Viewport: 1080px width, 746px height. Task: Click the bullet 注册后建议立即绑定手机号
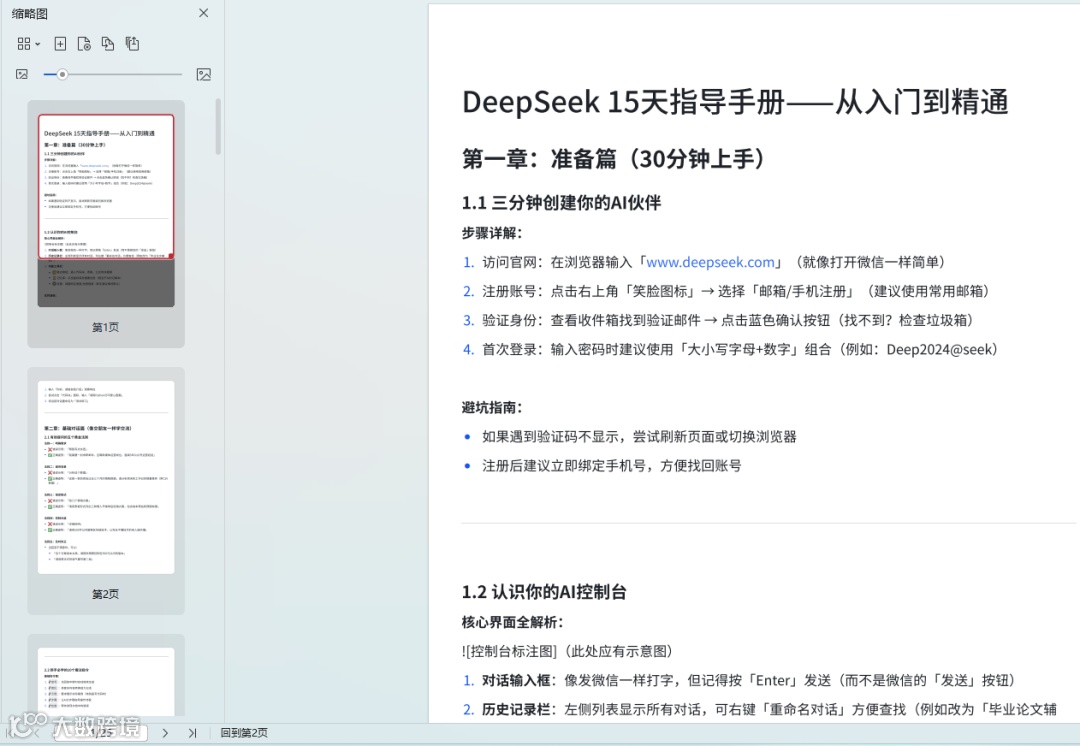coord(612,466)
